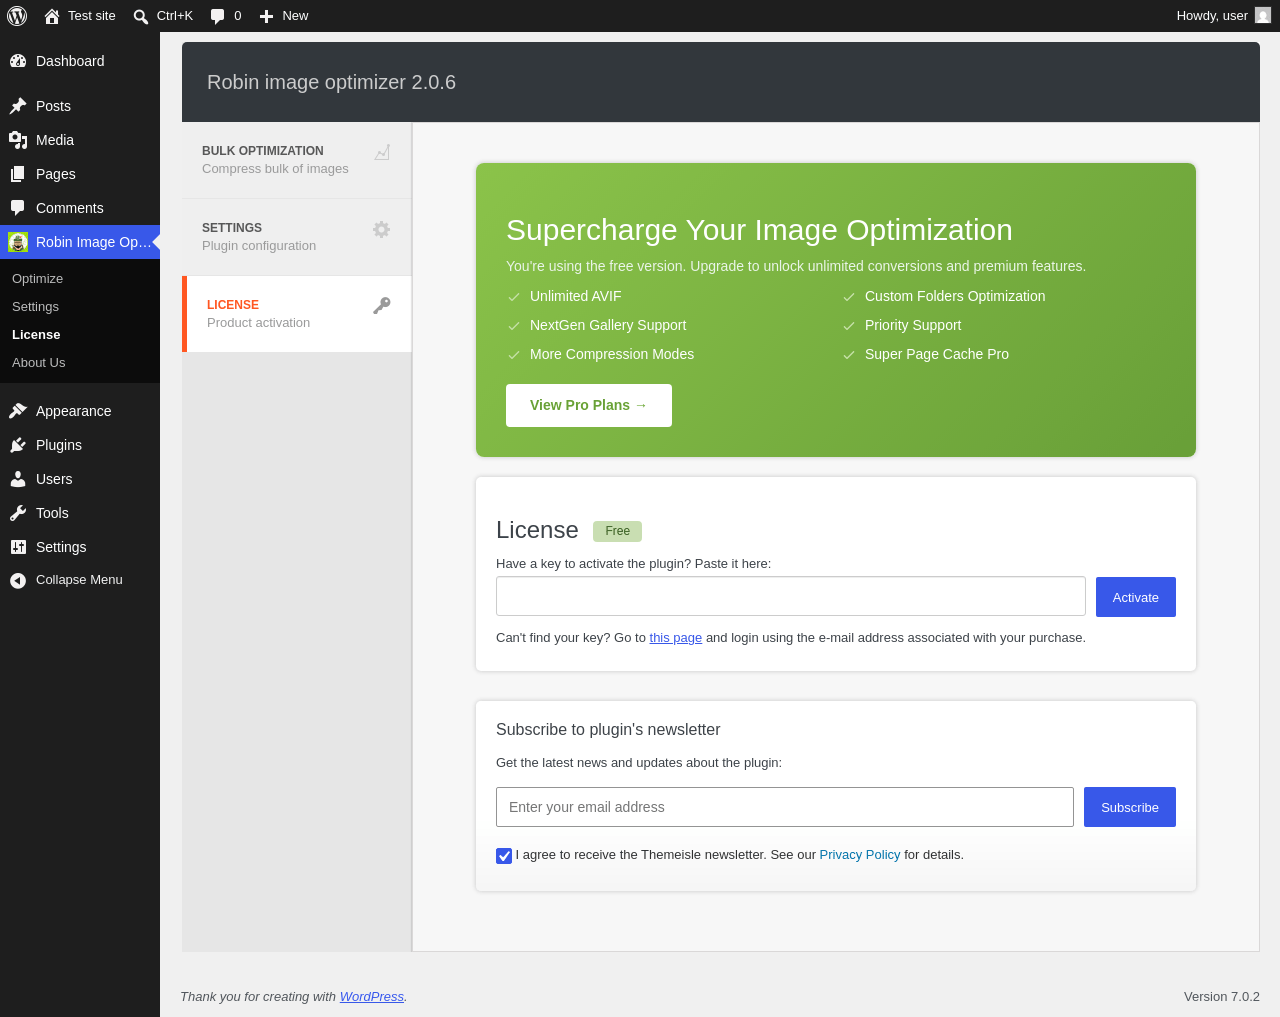
Task: Click the Collapse Menu arrow icon
Action: [x=18, y=580]
